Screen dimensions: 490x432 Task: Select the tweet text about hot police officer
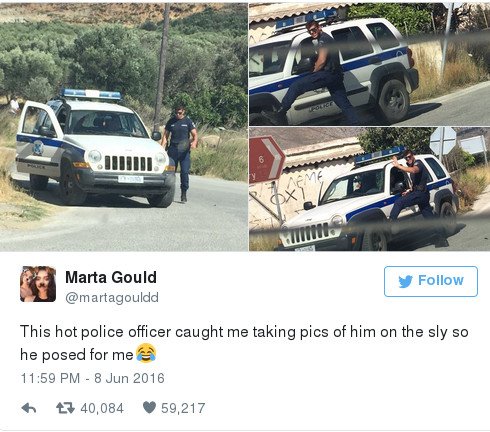244,343
